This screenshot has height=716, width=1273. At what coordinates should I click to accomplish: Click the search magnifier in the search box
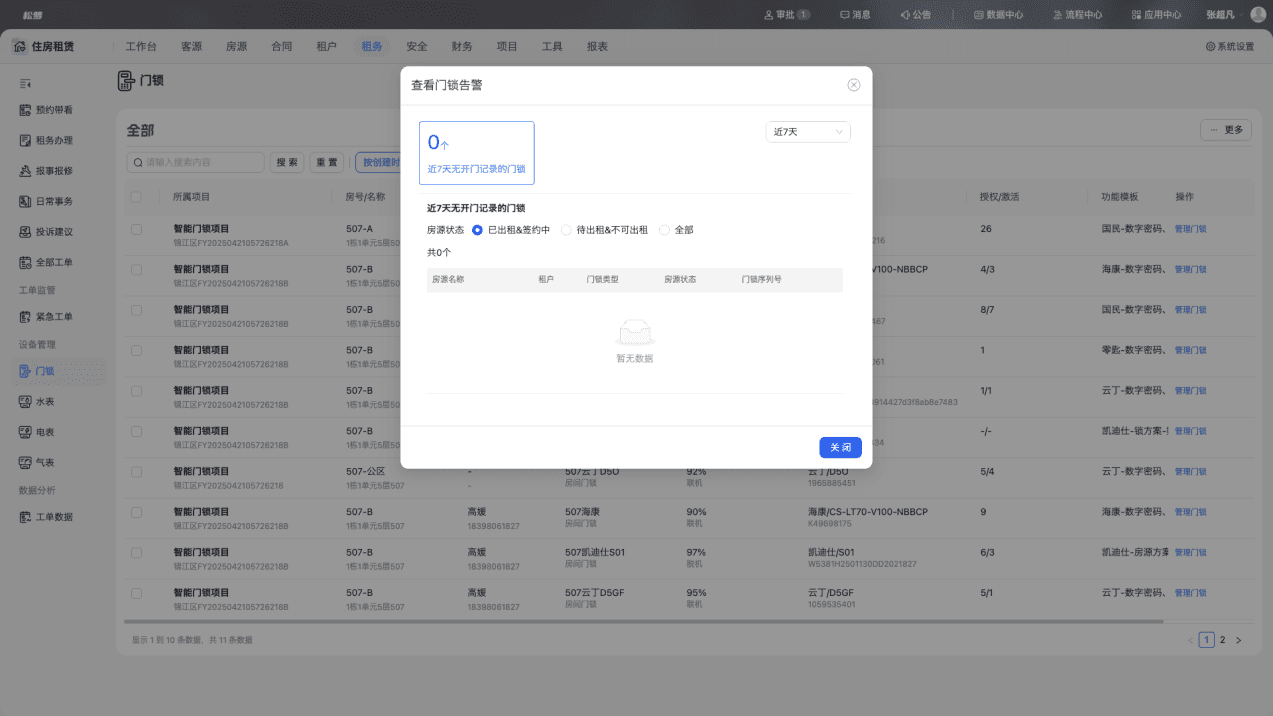(138, 162)
